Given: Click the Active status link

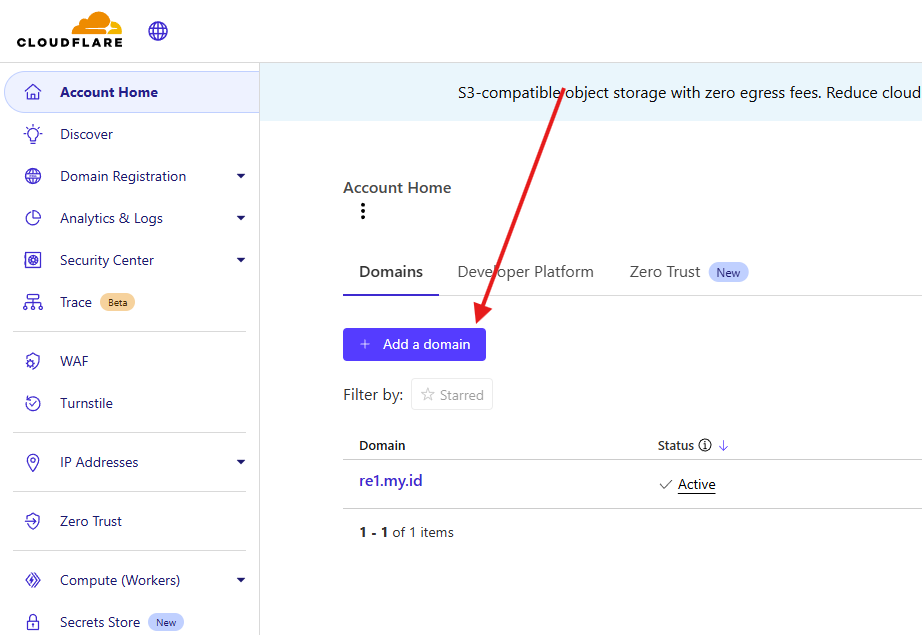Looking at the screenshot, I should [x=697, y=484].
